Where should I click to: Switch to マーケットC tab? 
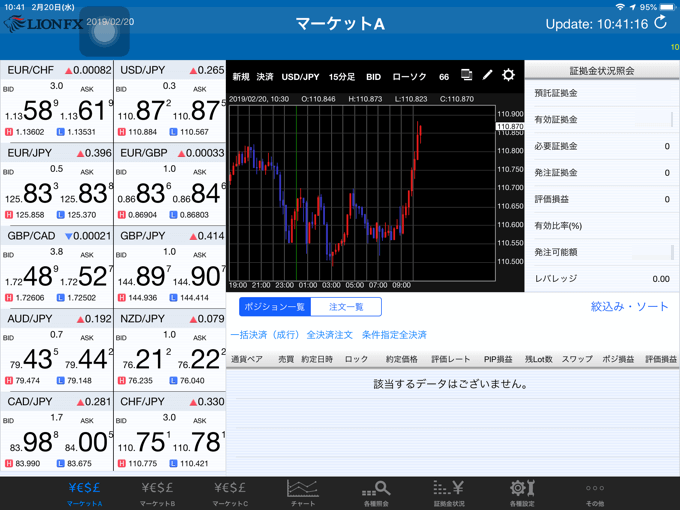tap(230, 491)
